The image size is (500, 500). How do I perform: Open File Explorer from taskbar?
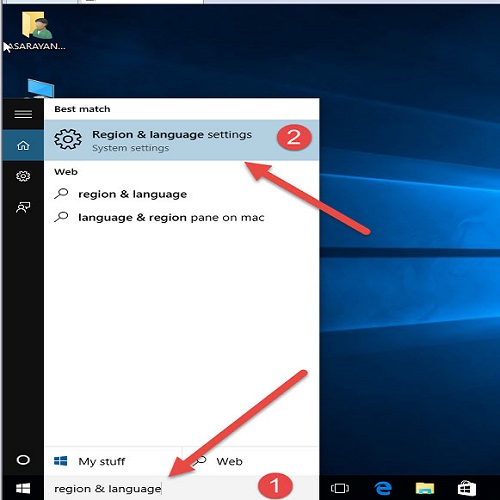click(x=425, y=488)
